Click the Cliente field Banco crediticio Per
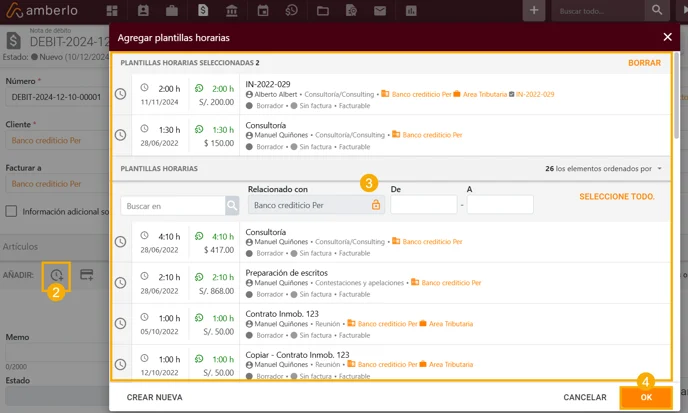This screenshot has width=688, height=413. click(56, 140)
